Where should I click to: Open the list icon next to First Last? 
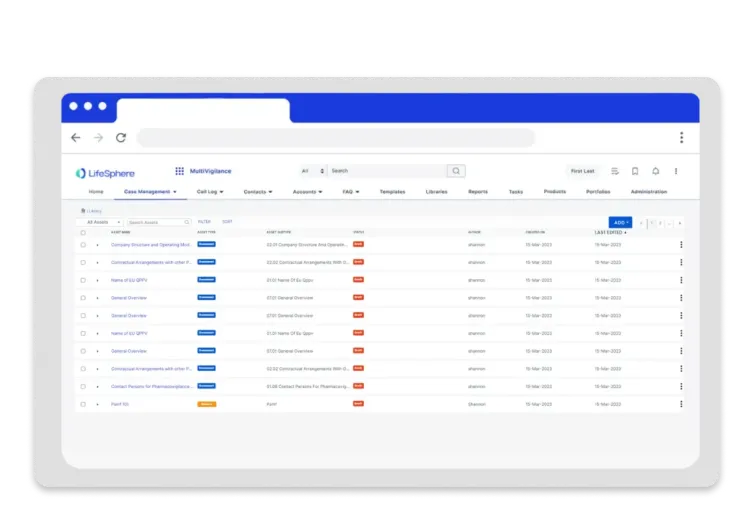[x=615, y=171]
